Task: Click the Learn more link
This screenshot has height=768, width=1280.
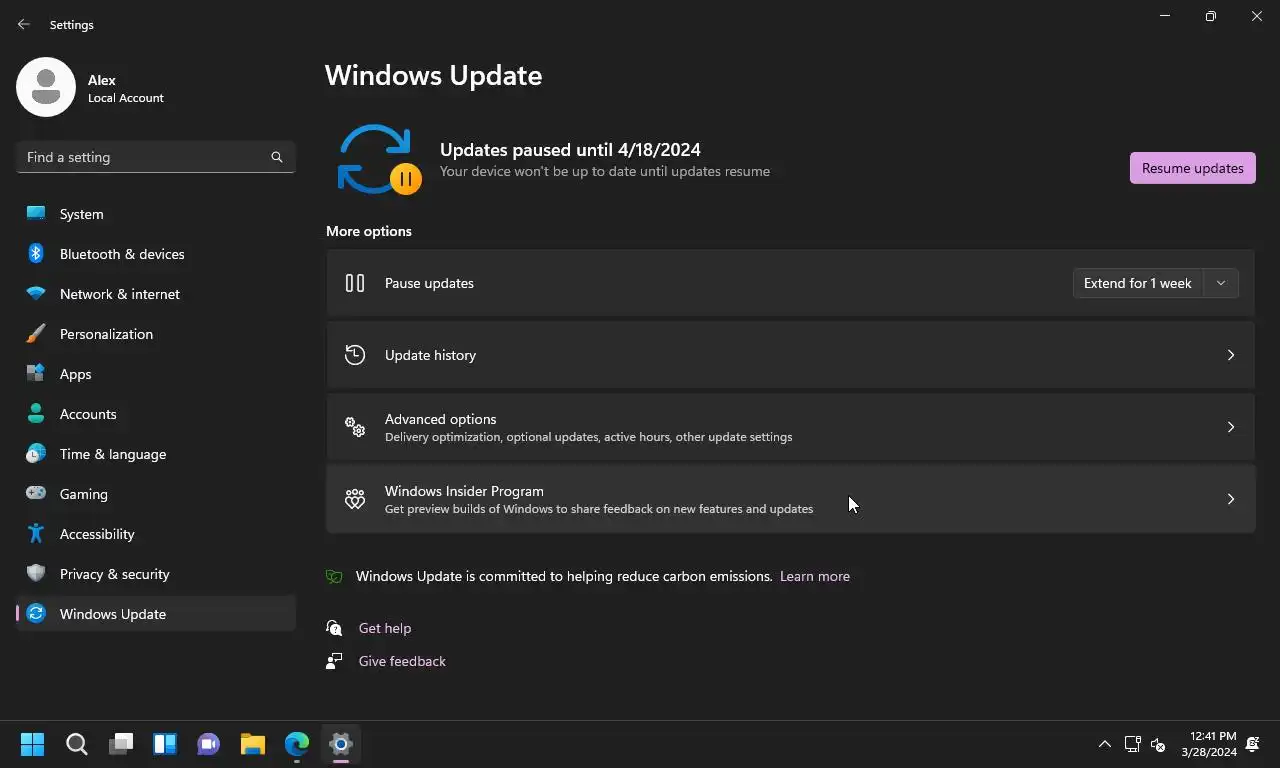Action: (815, 577)
